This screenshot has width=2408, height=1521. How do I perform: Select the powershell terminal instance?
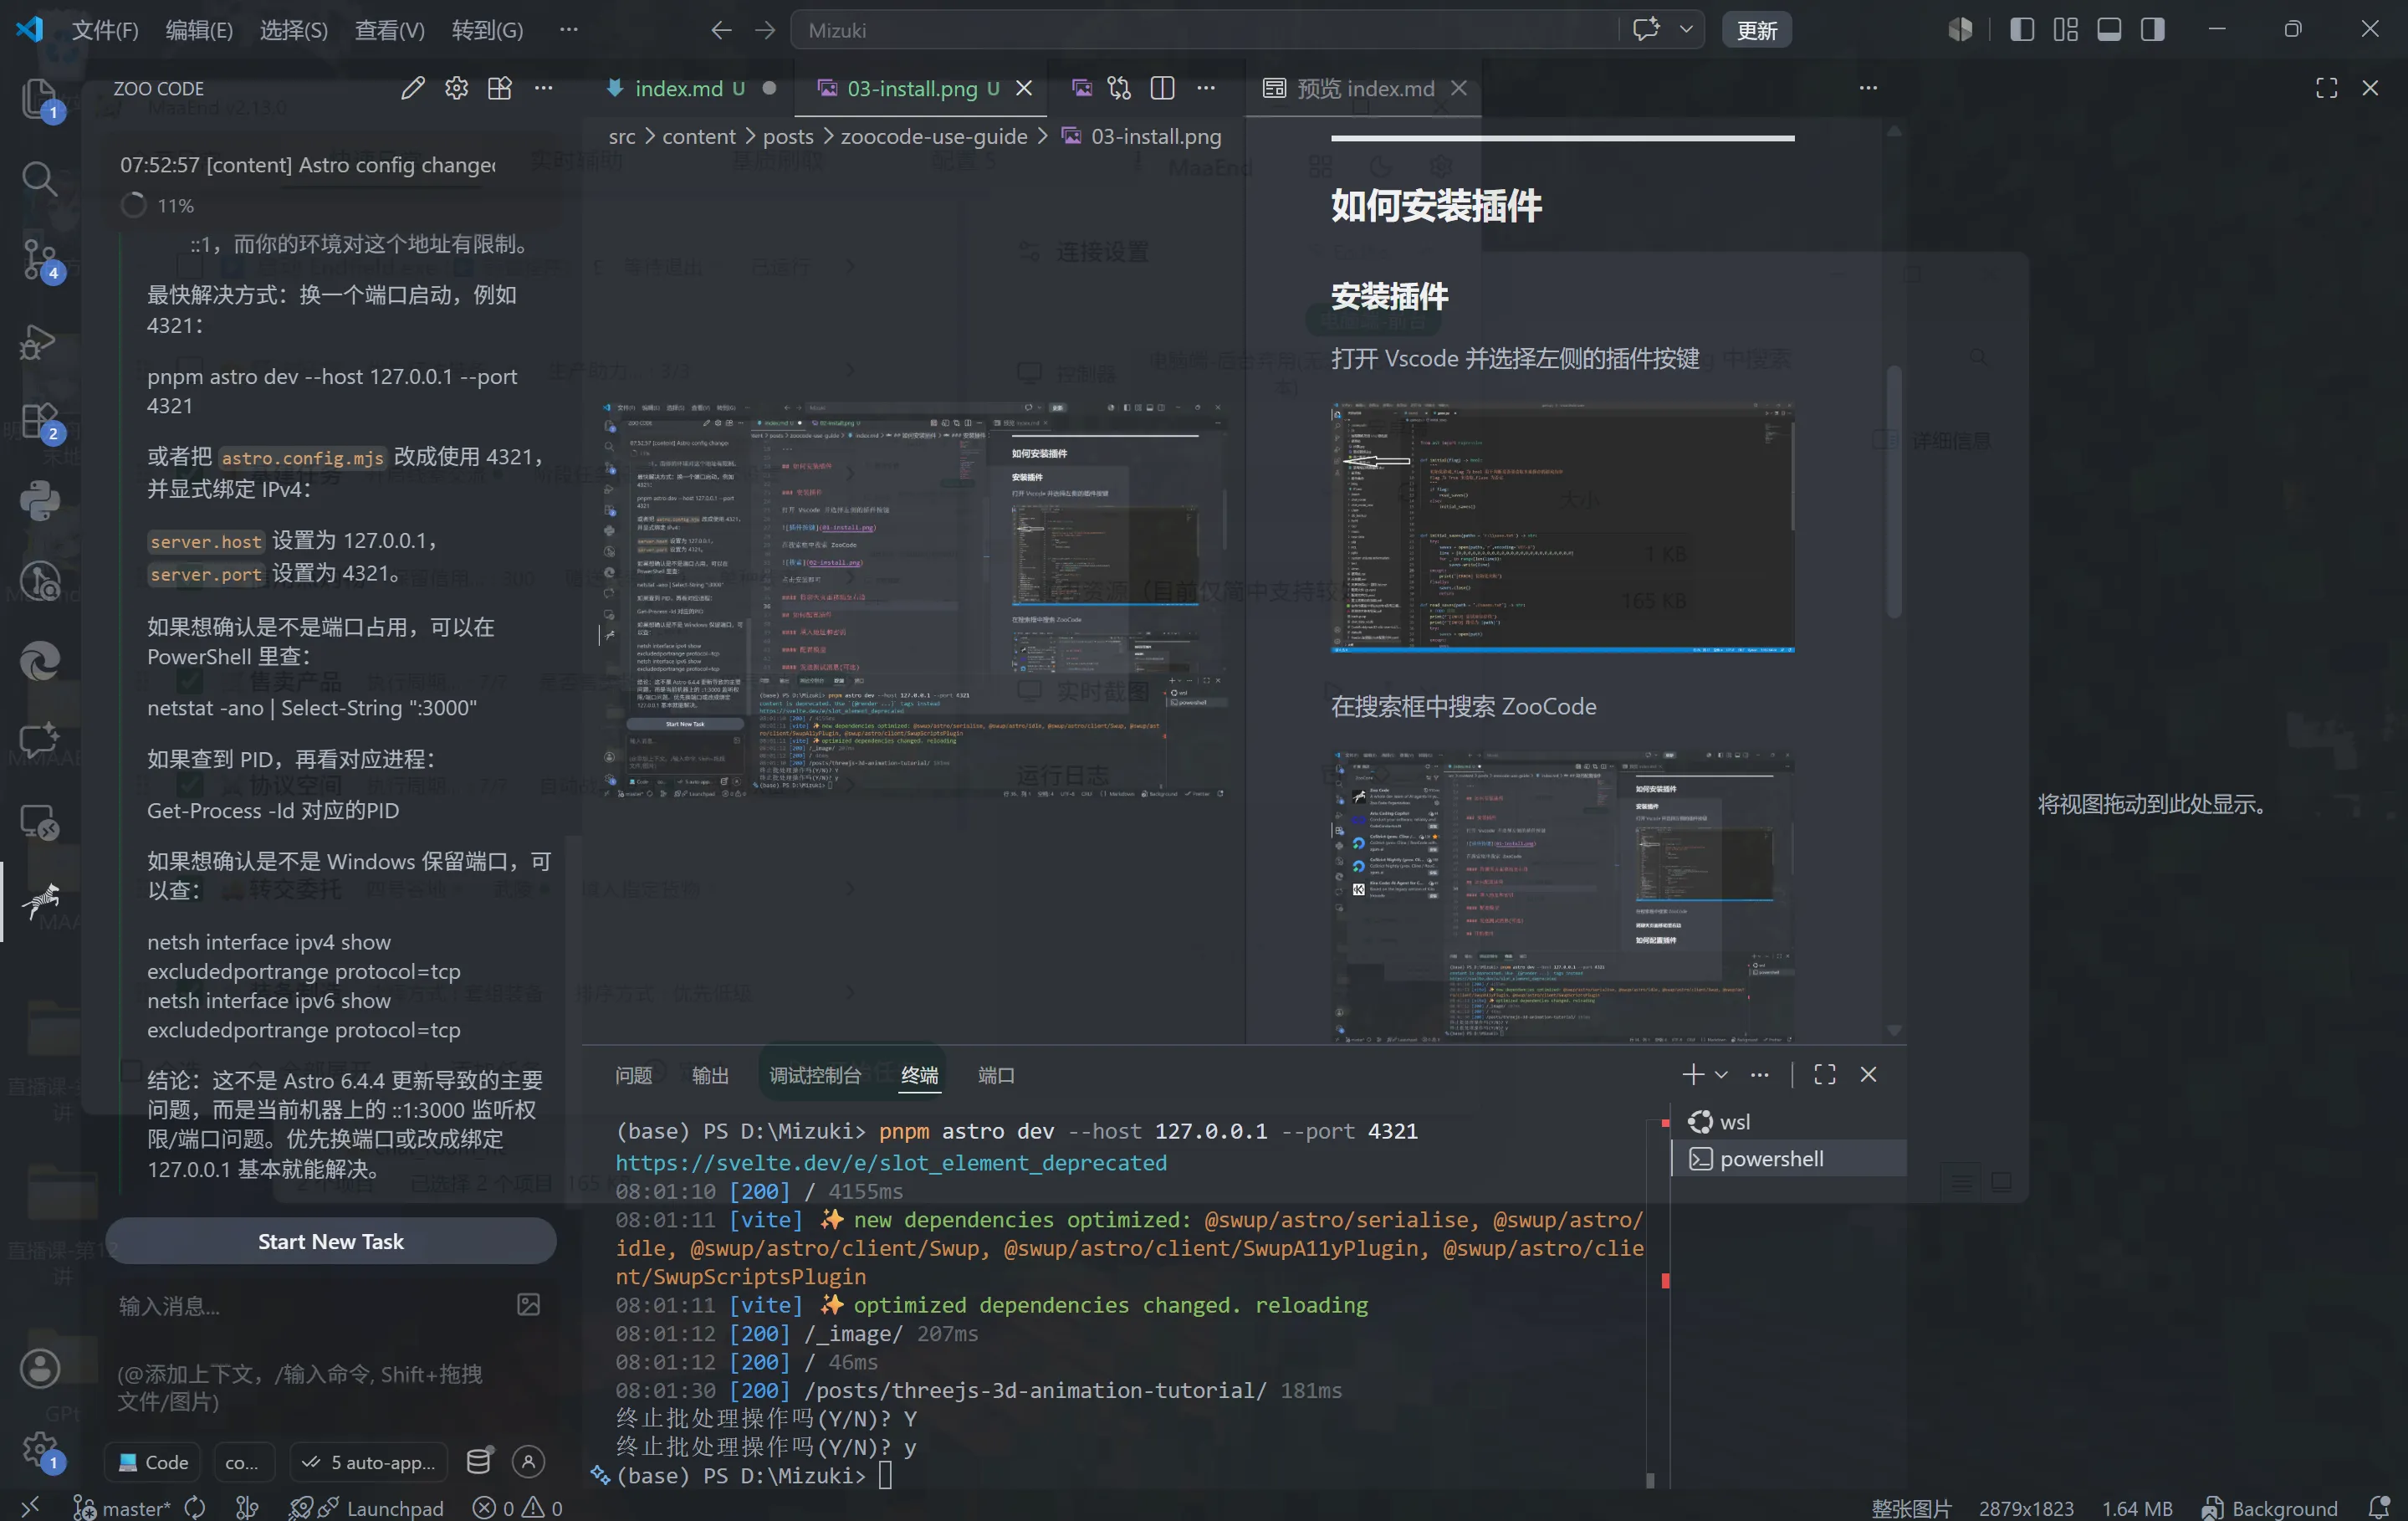click(1788, 1158)
